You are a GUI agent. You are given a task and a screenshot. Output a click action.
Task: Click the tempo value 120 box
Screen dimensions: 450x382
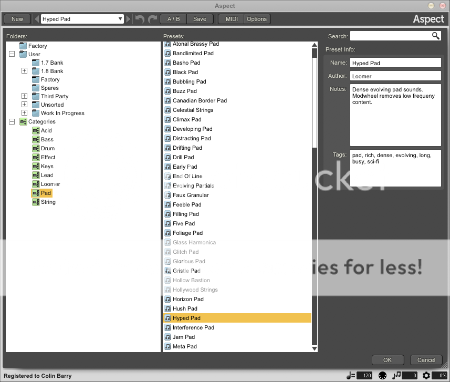click(x=364, y=376)
